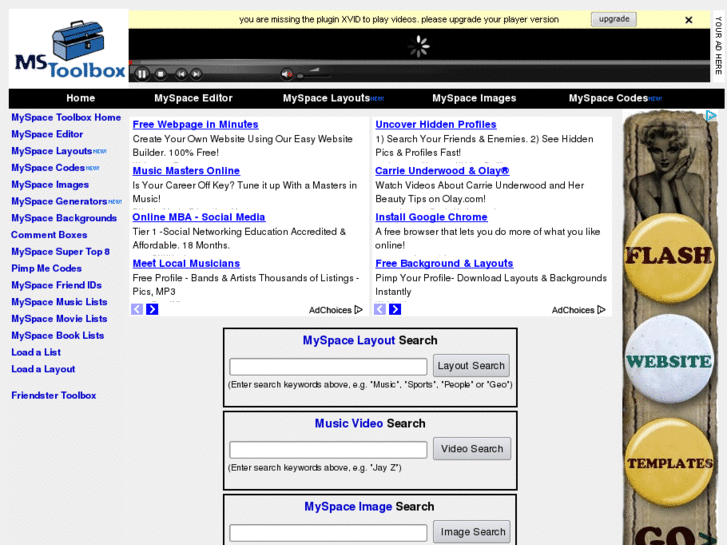This screenshot has width=727, height=545.
Task: Click the Load a Layout link
Action: [43, 369]
